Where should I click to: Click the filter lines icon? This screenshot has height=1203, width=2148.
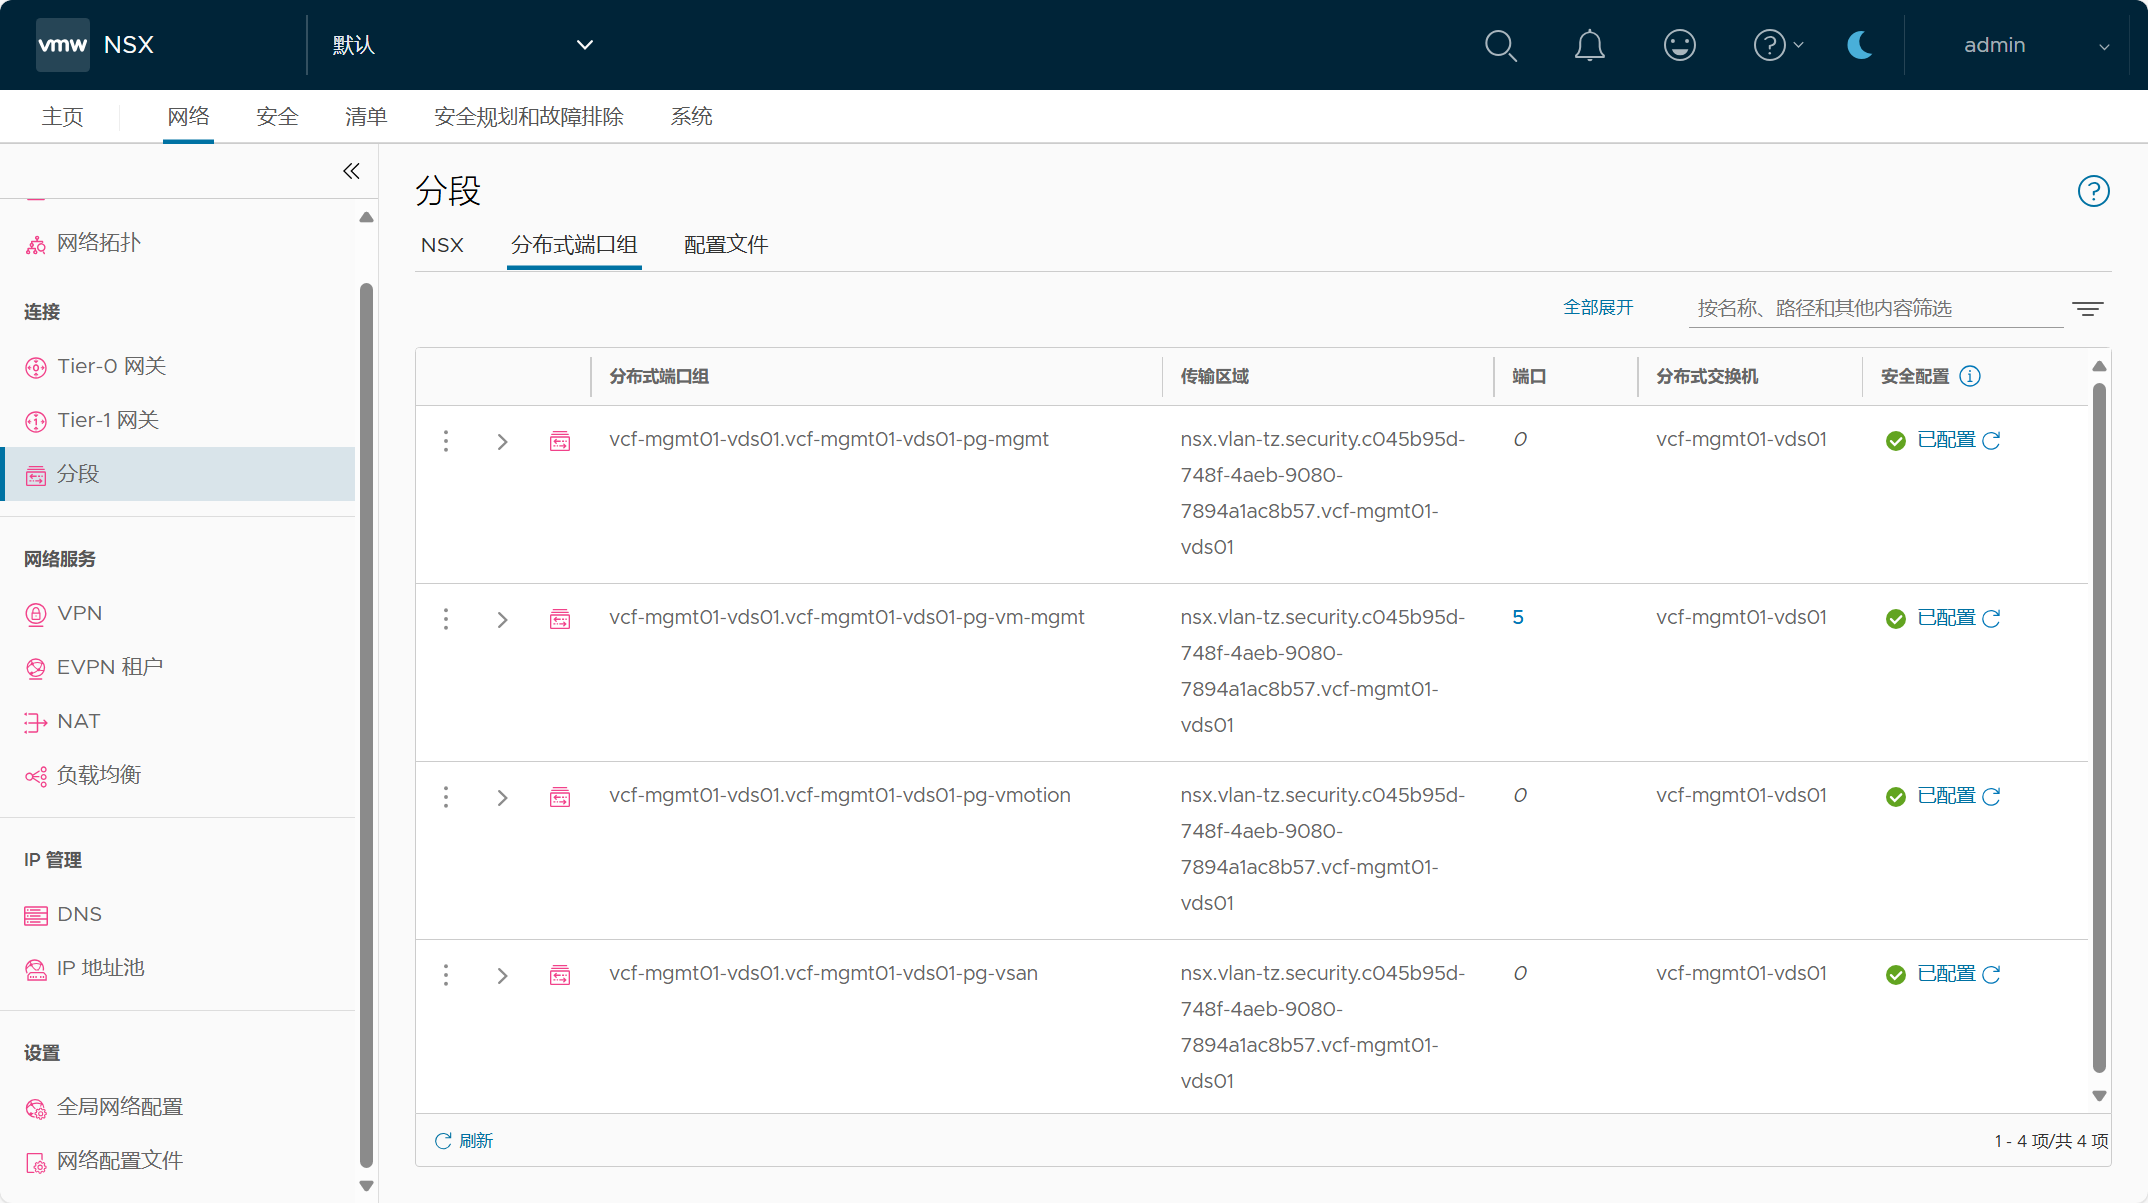(x=2087, y=309)
